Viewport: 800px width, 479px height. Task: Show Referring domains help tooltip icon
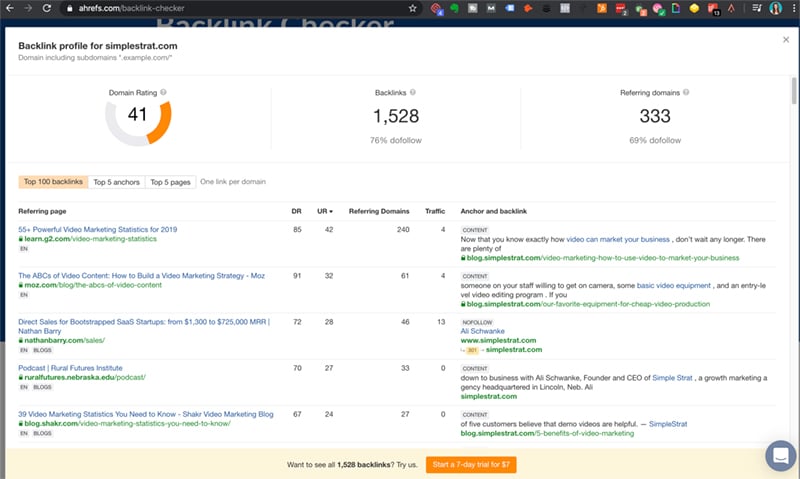pyautogui.click(x=686, y=92)
